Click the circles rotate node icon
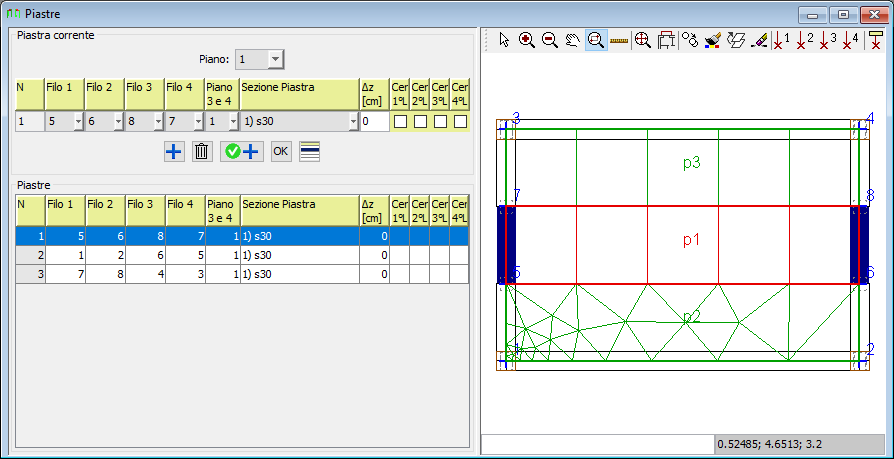Image resolution: width=894 pixels, height=459 pixels. click(690, 40)
